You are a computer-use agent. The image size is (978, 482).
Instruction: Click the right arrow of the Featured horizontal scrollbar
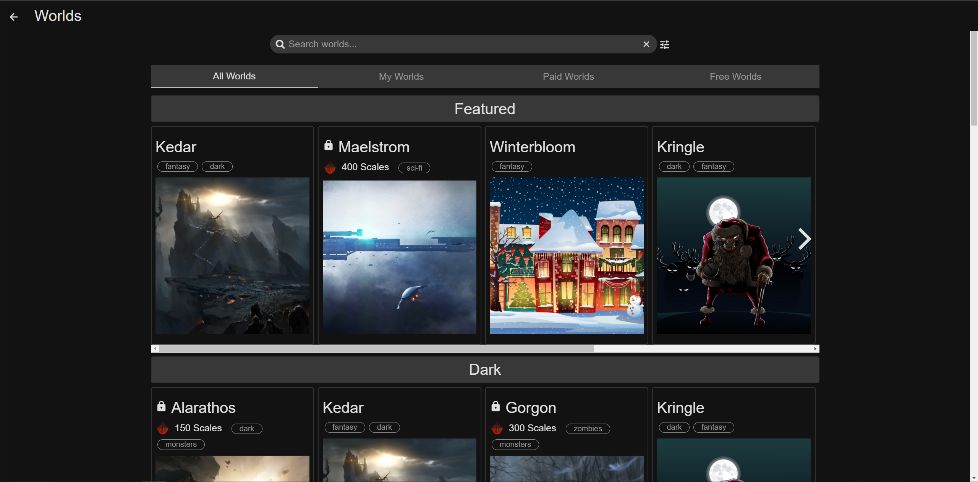click(x=815, y=349)
